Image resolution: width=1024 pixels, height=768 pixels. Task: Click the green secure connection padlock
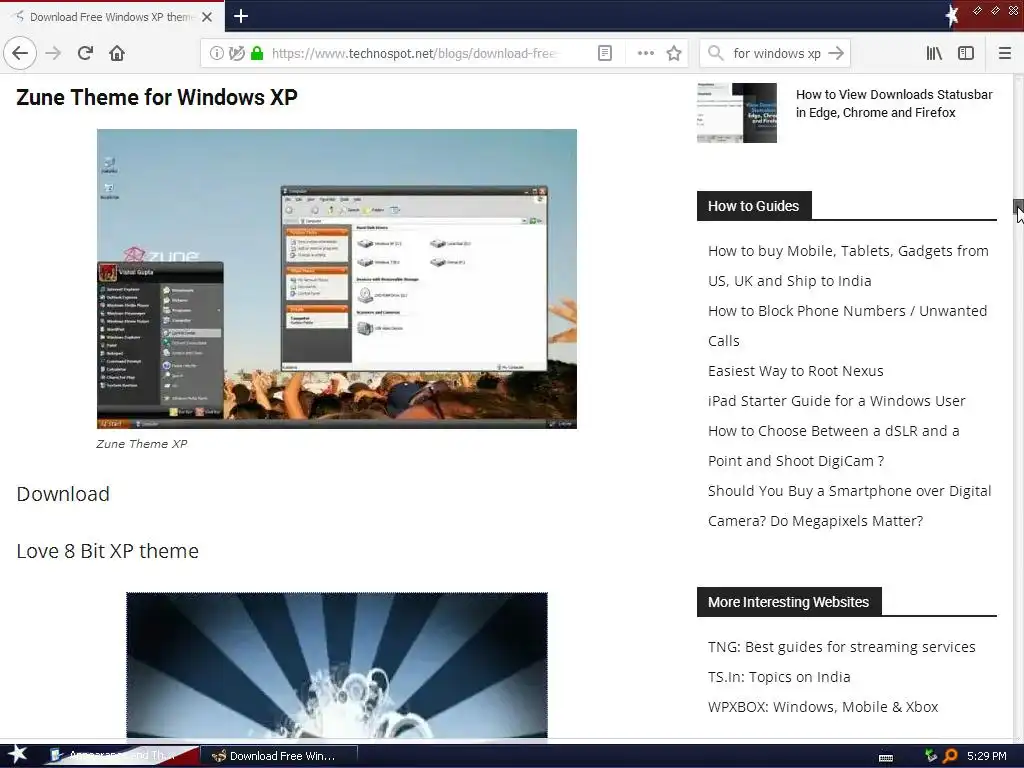pos(257,53)
